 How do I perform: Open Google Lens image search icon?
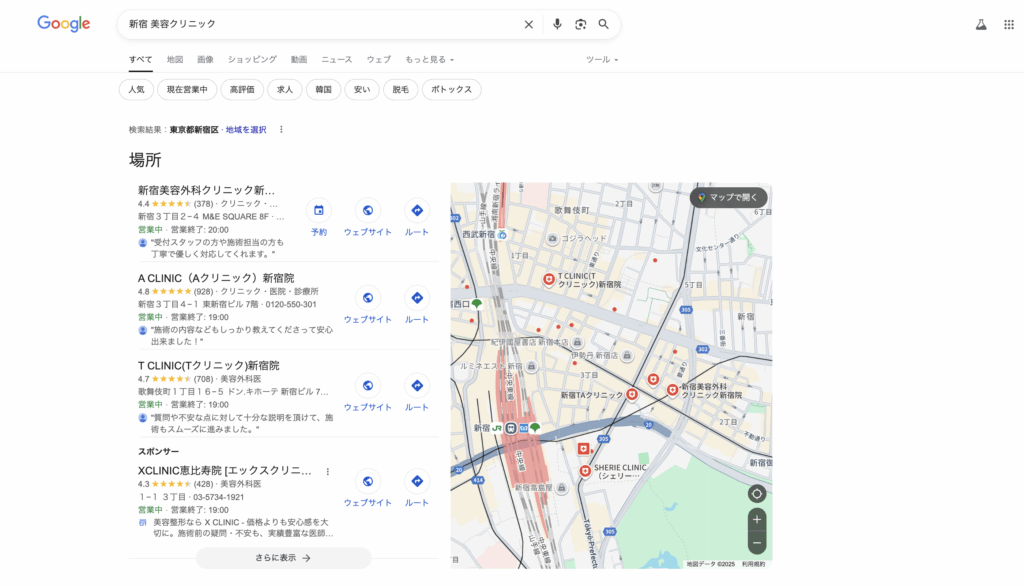pyautogui.click(x=580, y=24)
